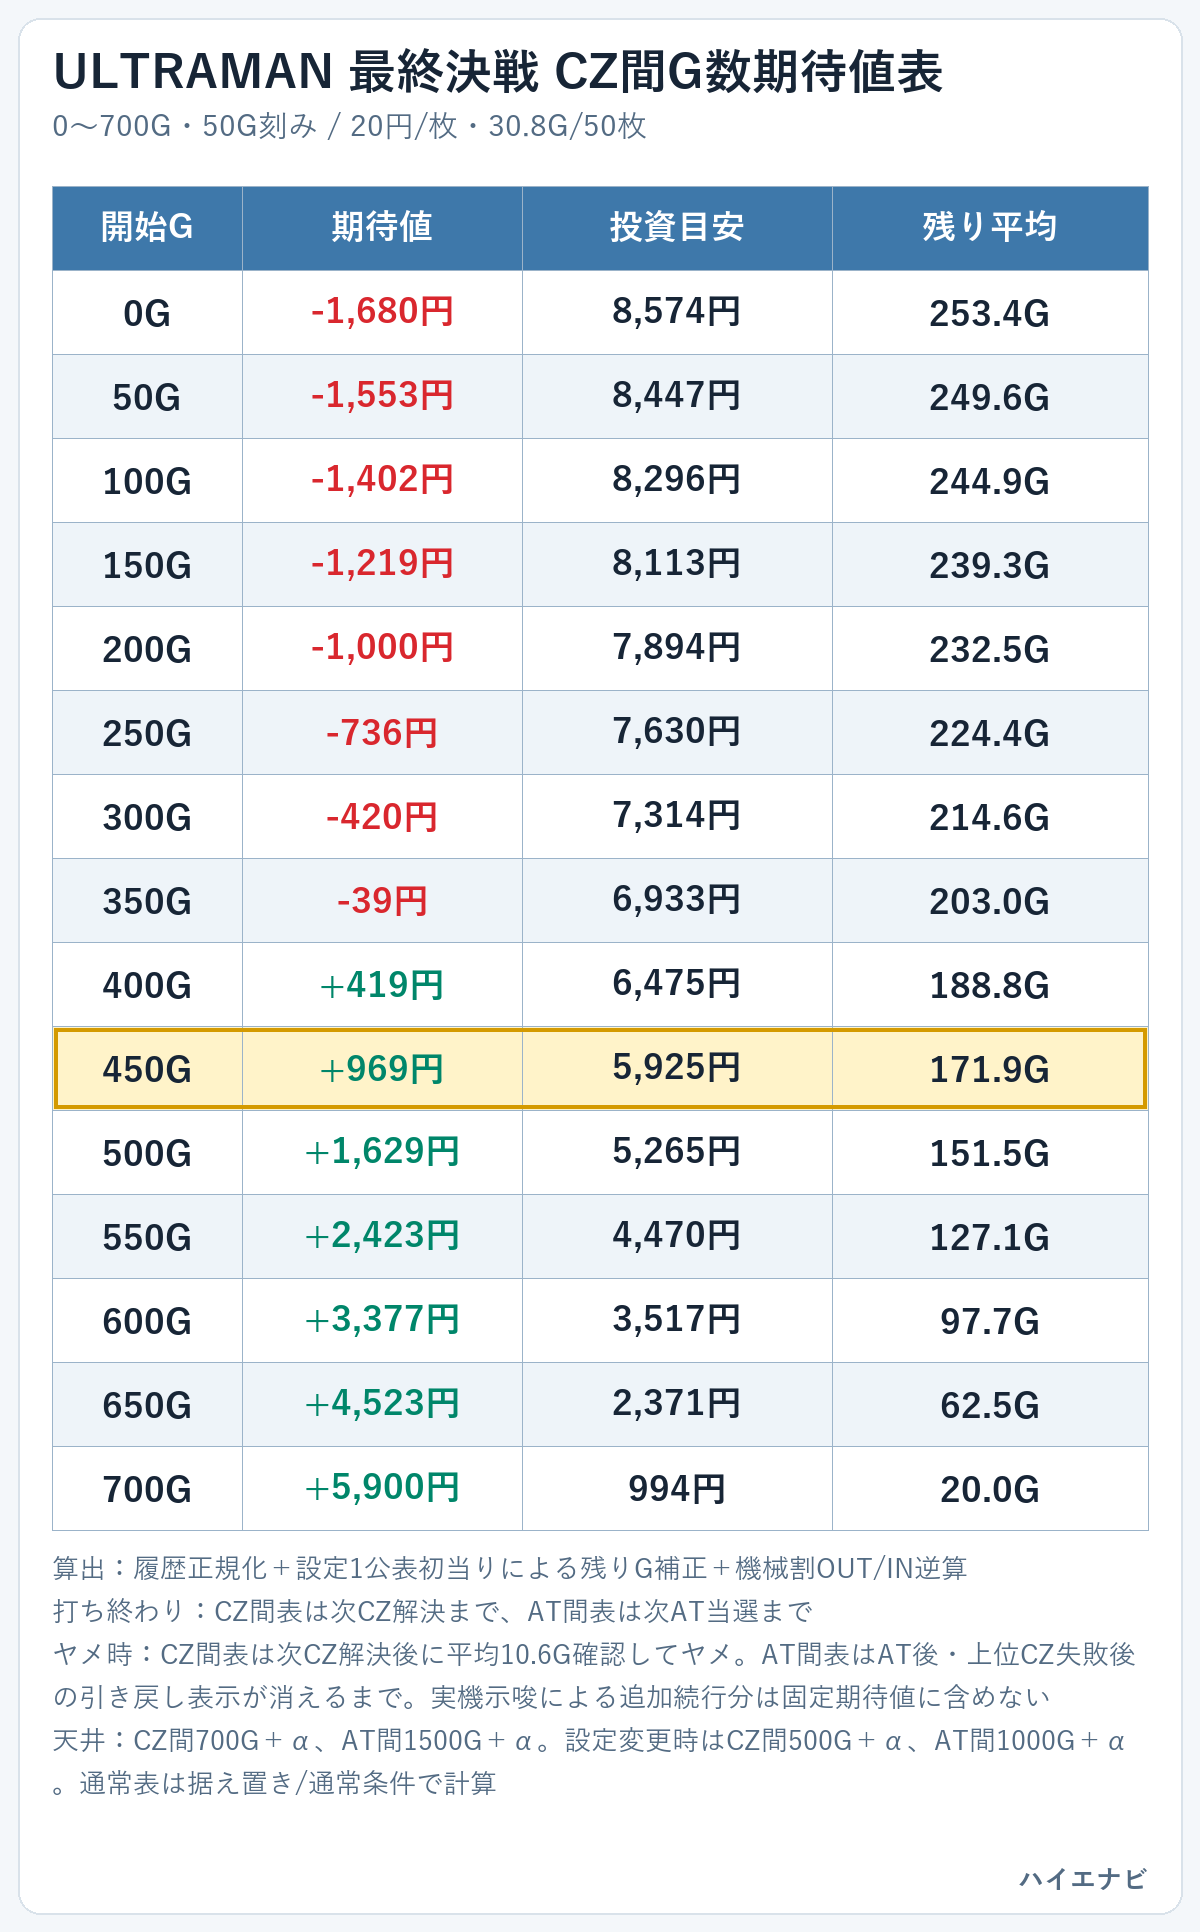Select the 550G row label

(x=147, y=1238)
